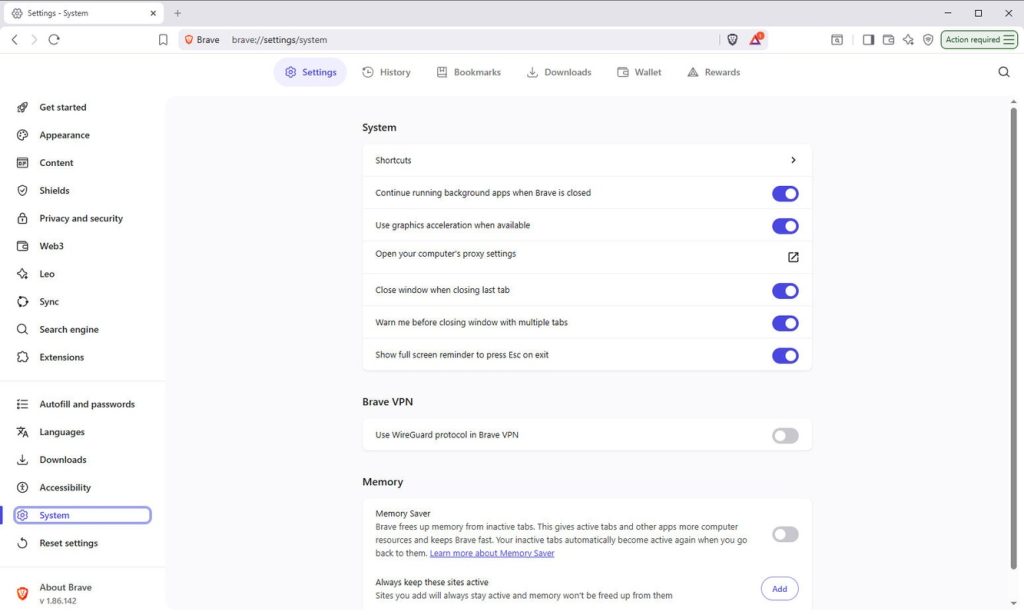Click the Accessibility icon in sidebar
This screenshot has height=615, width=1024.
tap(22, 488)
